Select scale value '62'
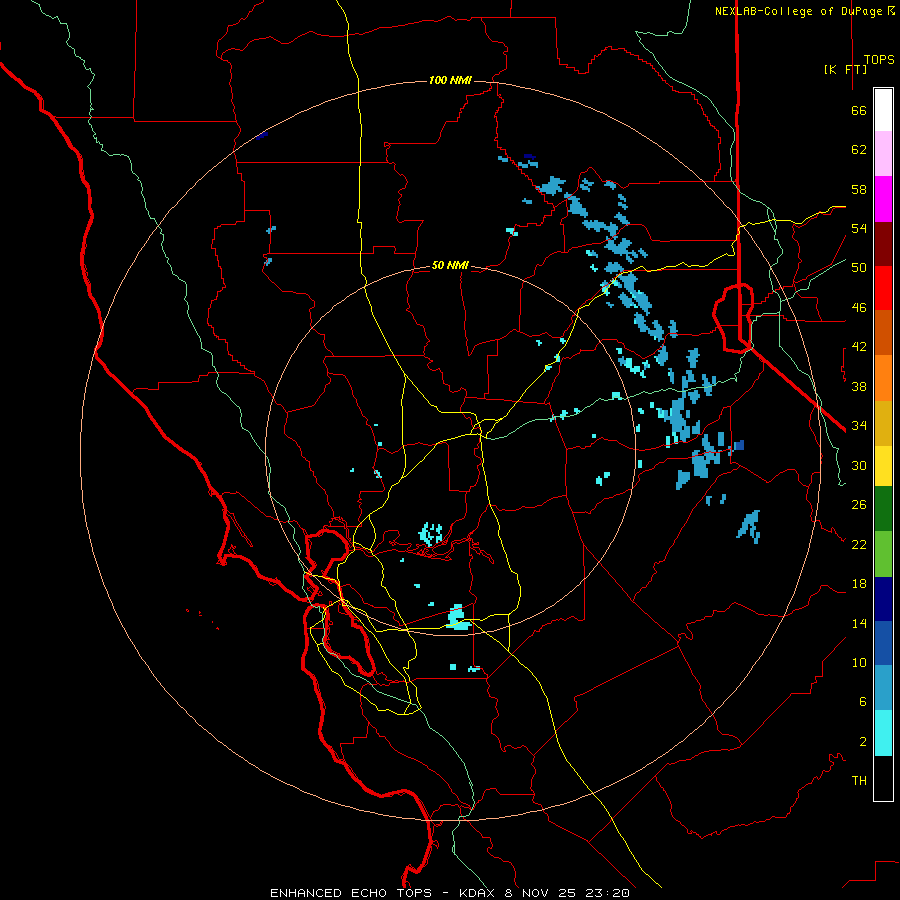This screenshot has width=900, height=900. click(x=859, y=150)
